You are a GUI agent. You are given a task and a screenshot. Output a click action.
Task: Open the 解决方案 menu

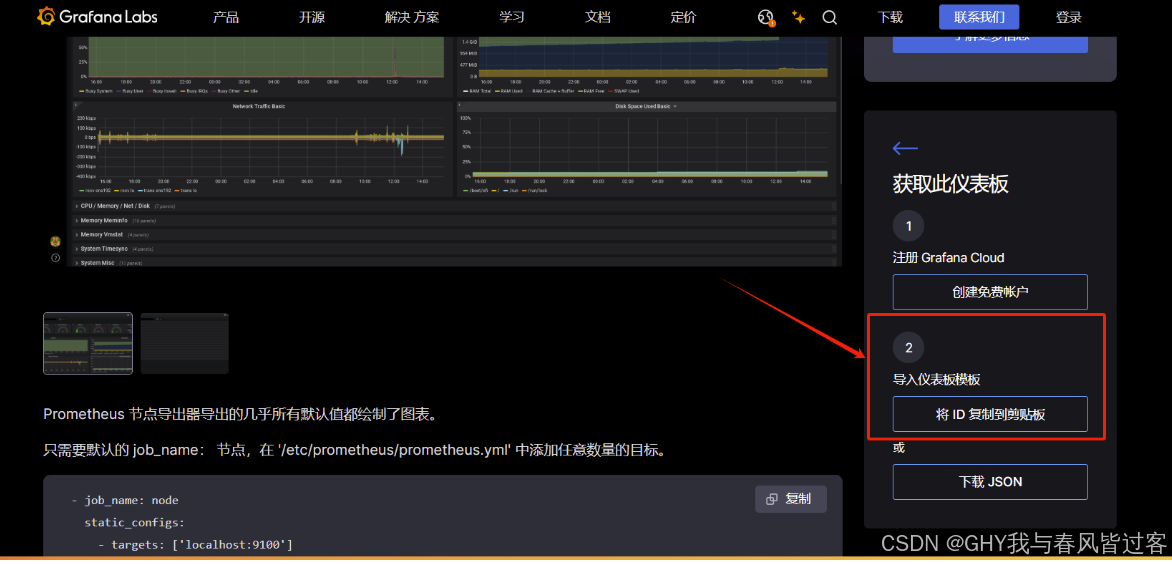[412, 17]
